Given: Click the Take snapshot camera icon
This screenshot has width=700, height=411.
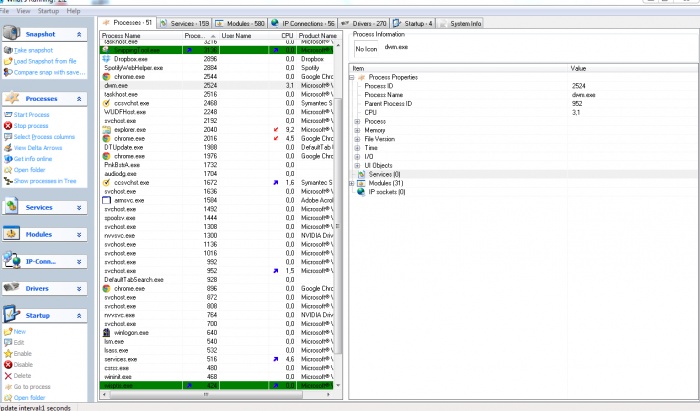Looking at the screenshot, I should pyautogui.click(x=8, y=50).
